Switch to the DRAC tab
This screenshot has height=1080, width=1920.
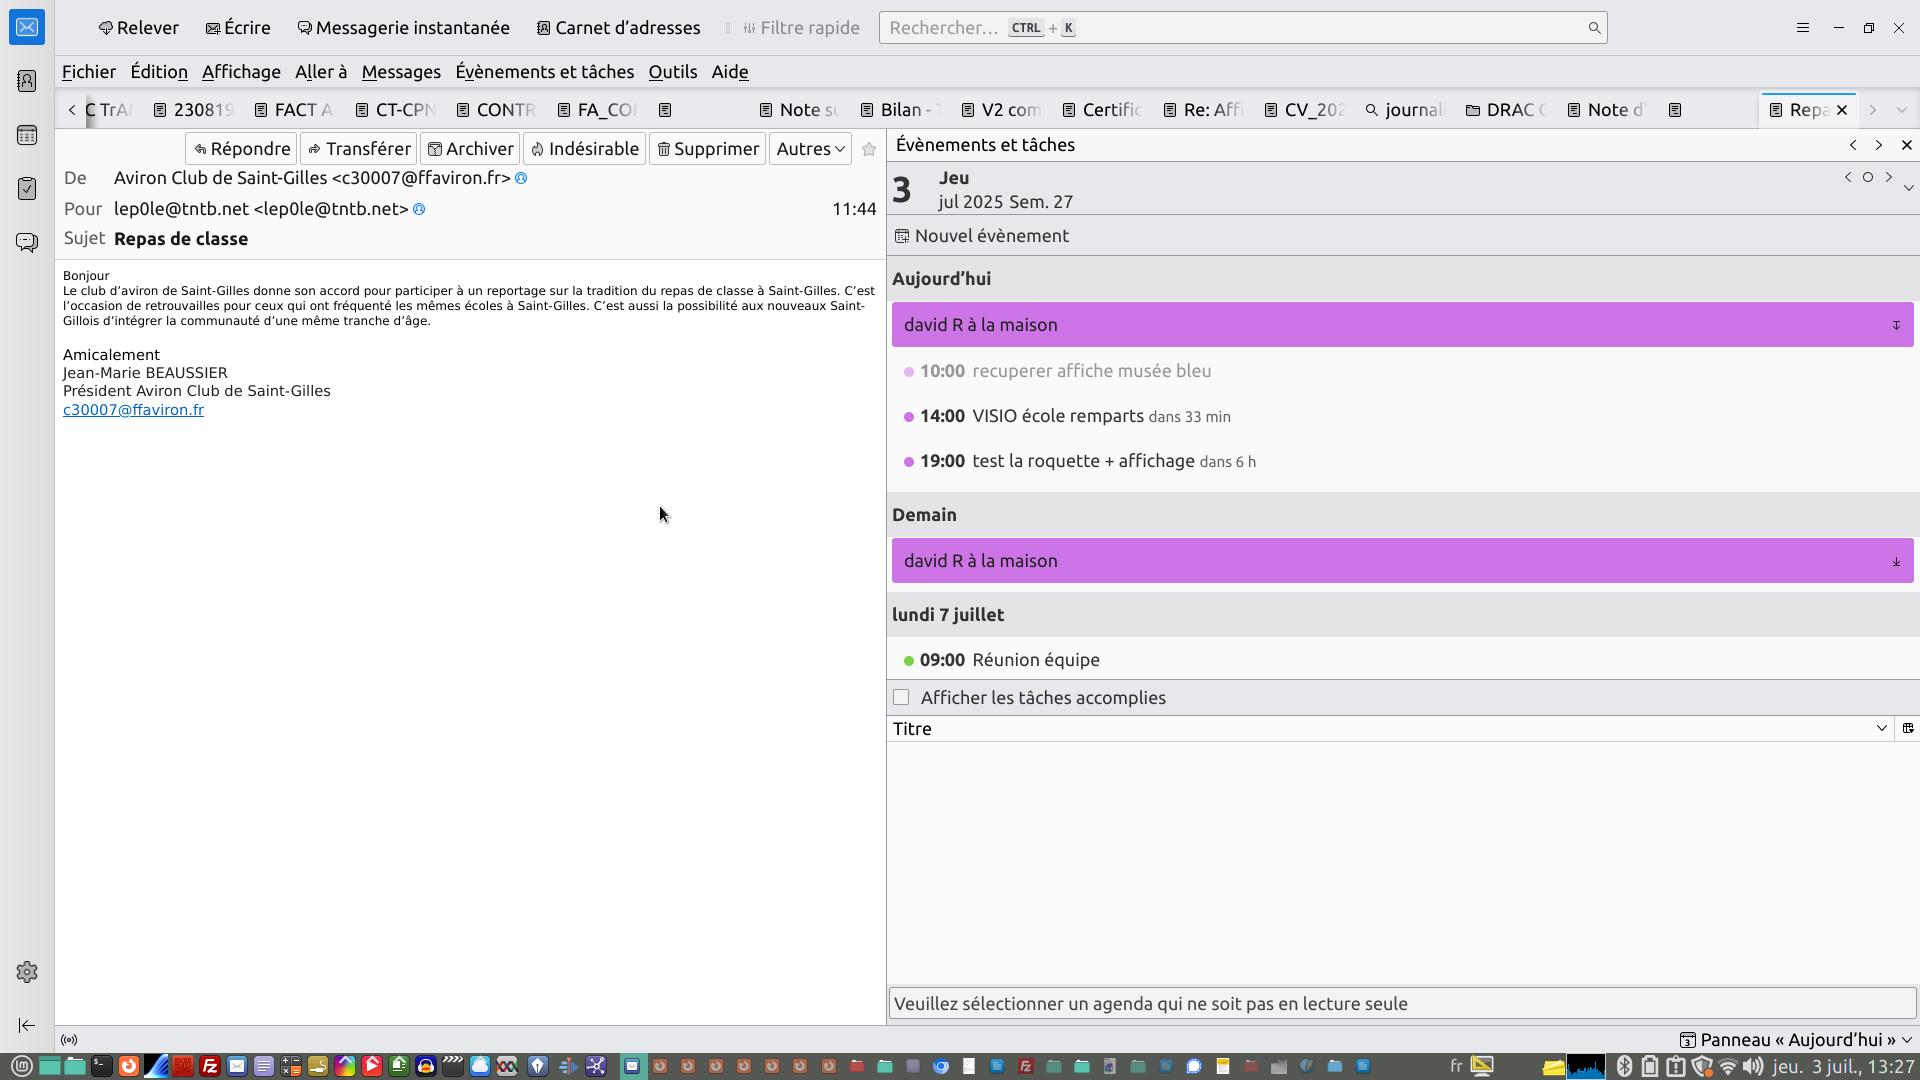point(1506,110)
